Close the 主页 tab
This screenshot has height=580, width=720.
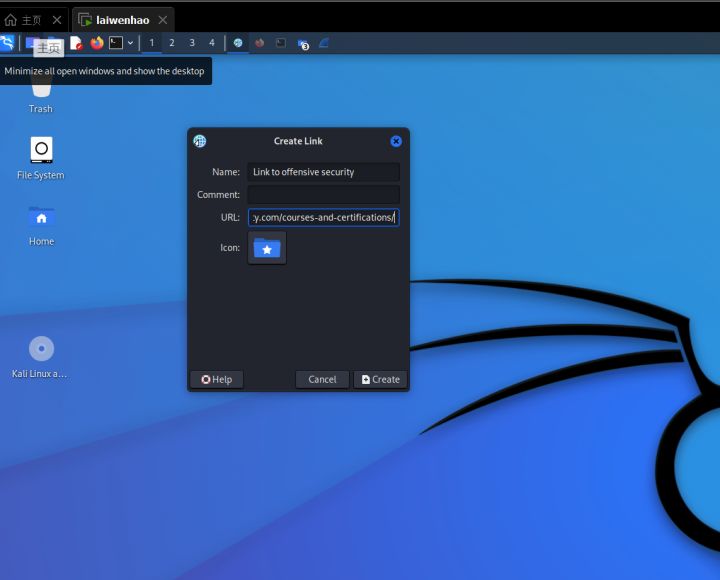click(57, 20)
